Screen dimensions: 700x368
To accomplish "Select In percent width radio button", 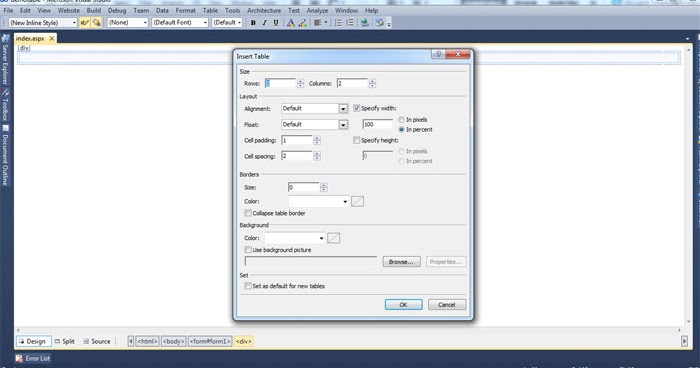I will (401, 130).
